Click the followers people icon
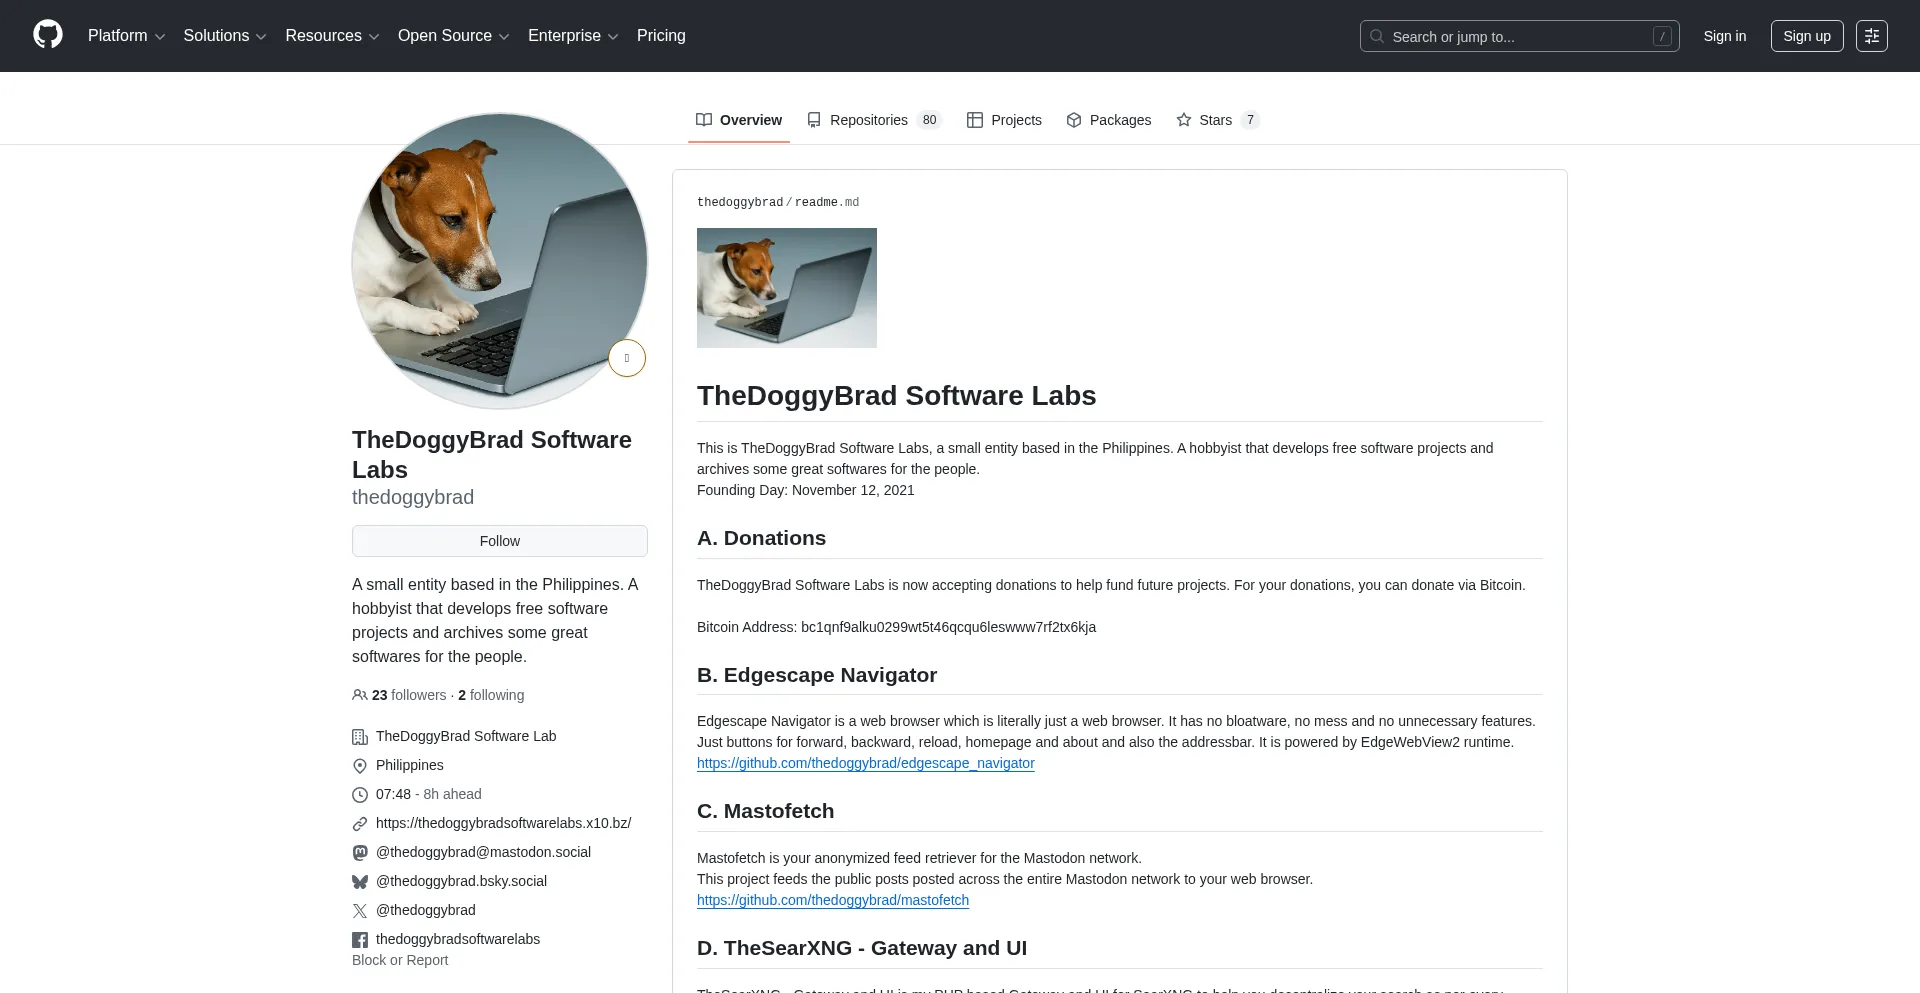Screen dimensions: 1920x993 coord(360,695)
